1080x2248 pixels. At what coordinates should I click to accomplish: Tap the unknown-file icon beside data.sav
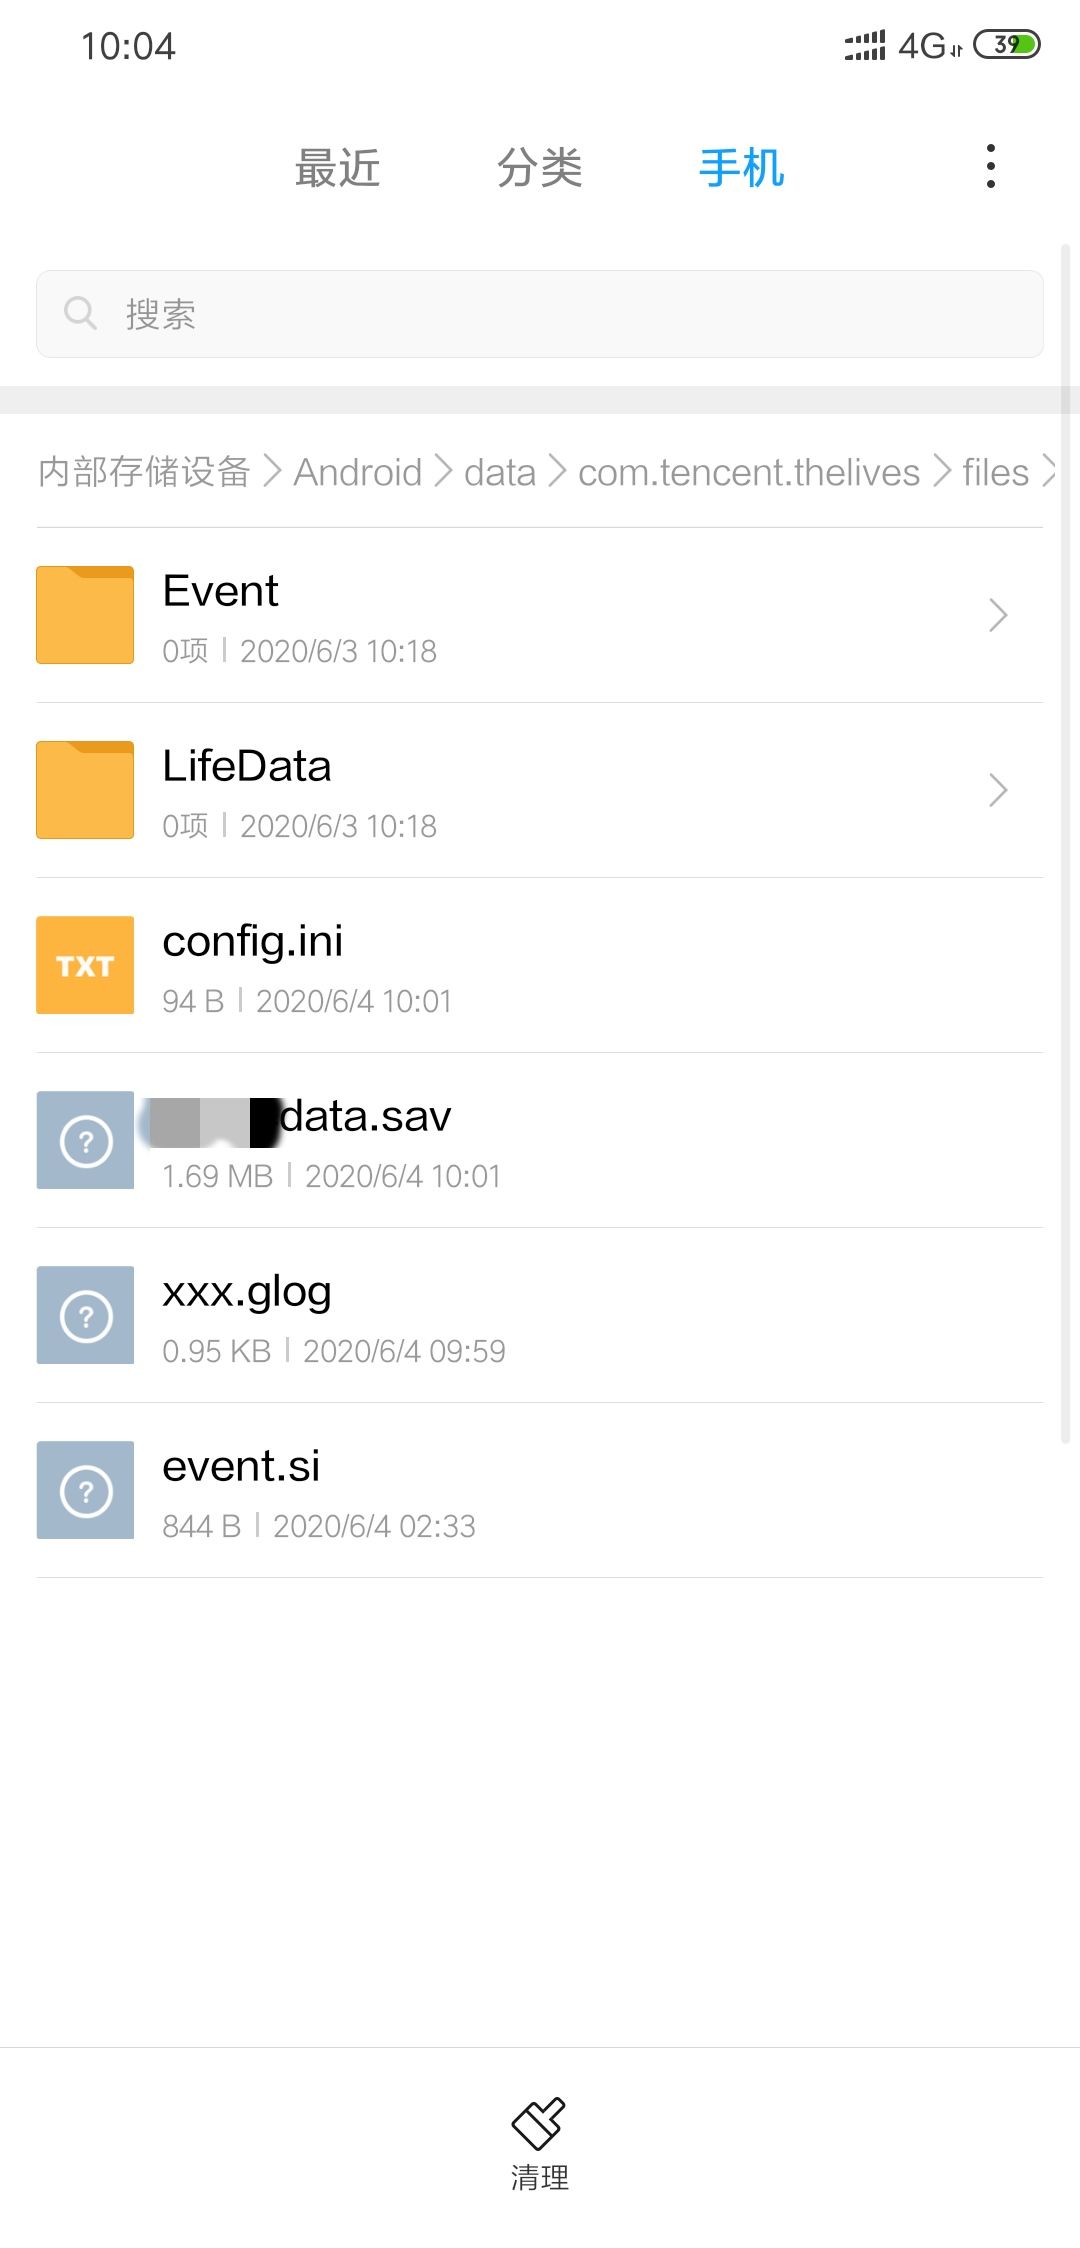tap(85, 1140)
